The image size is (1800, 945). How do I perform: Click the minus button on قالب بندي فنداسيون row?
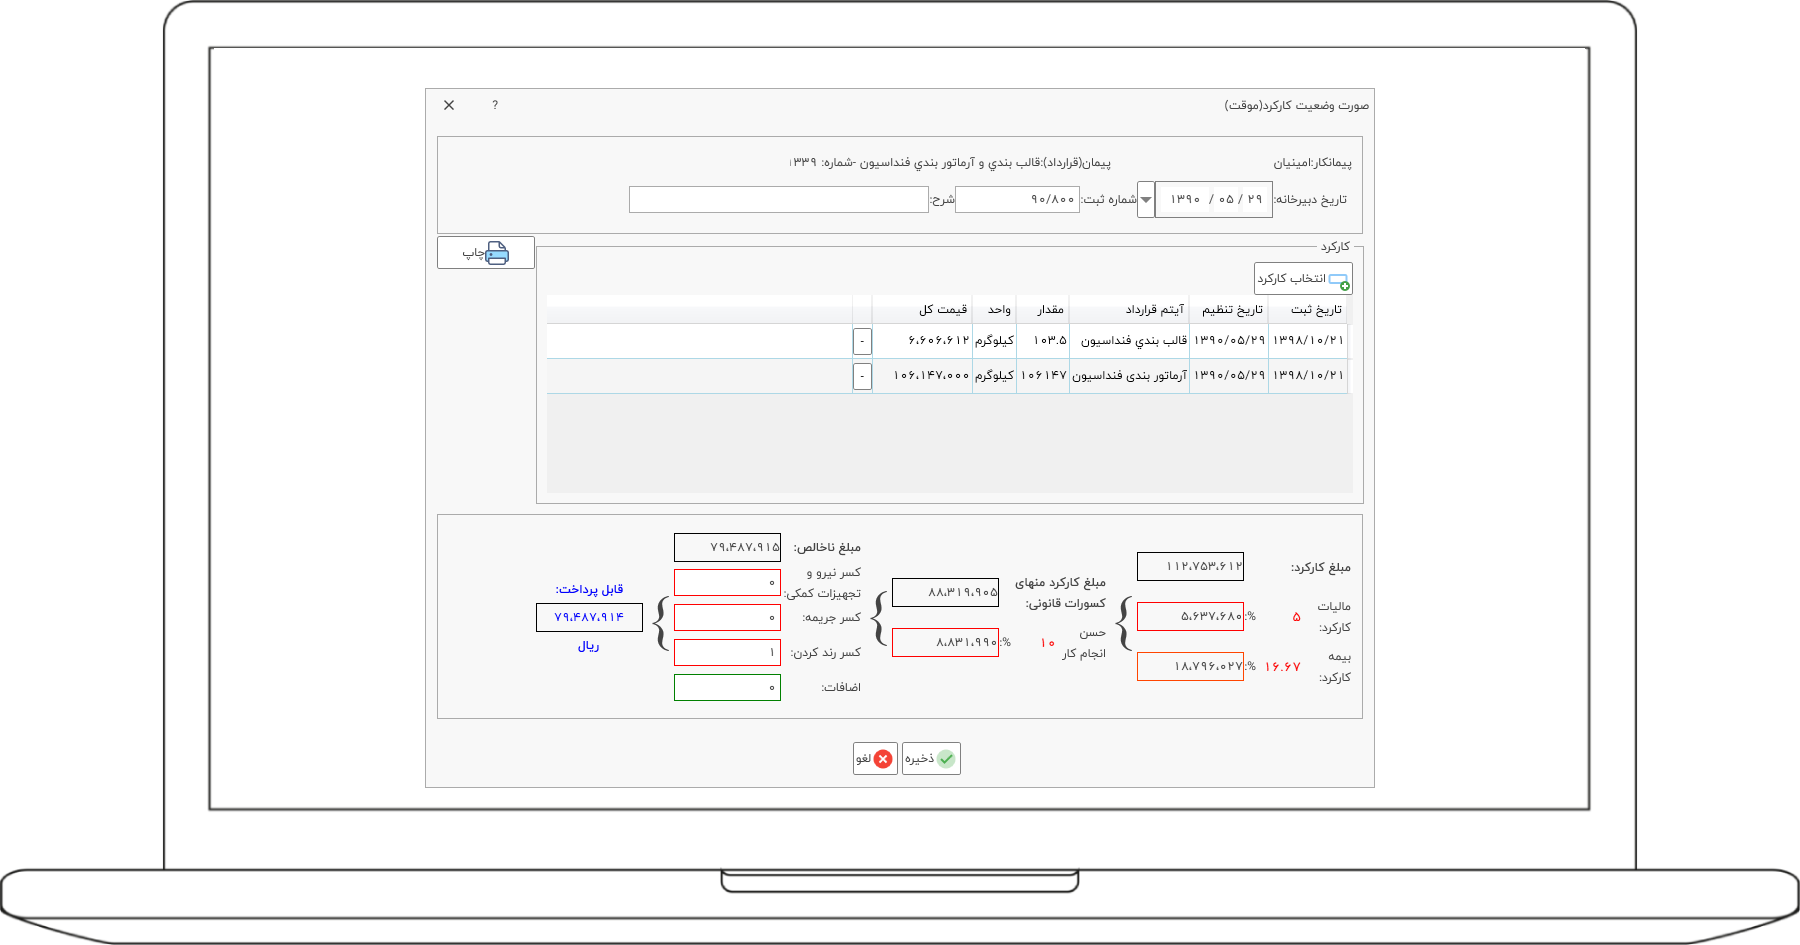pos(862,342)
